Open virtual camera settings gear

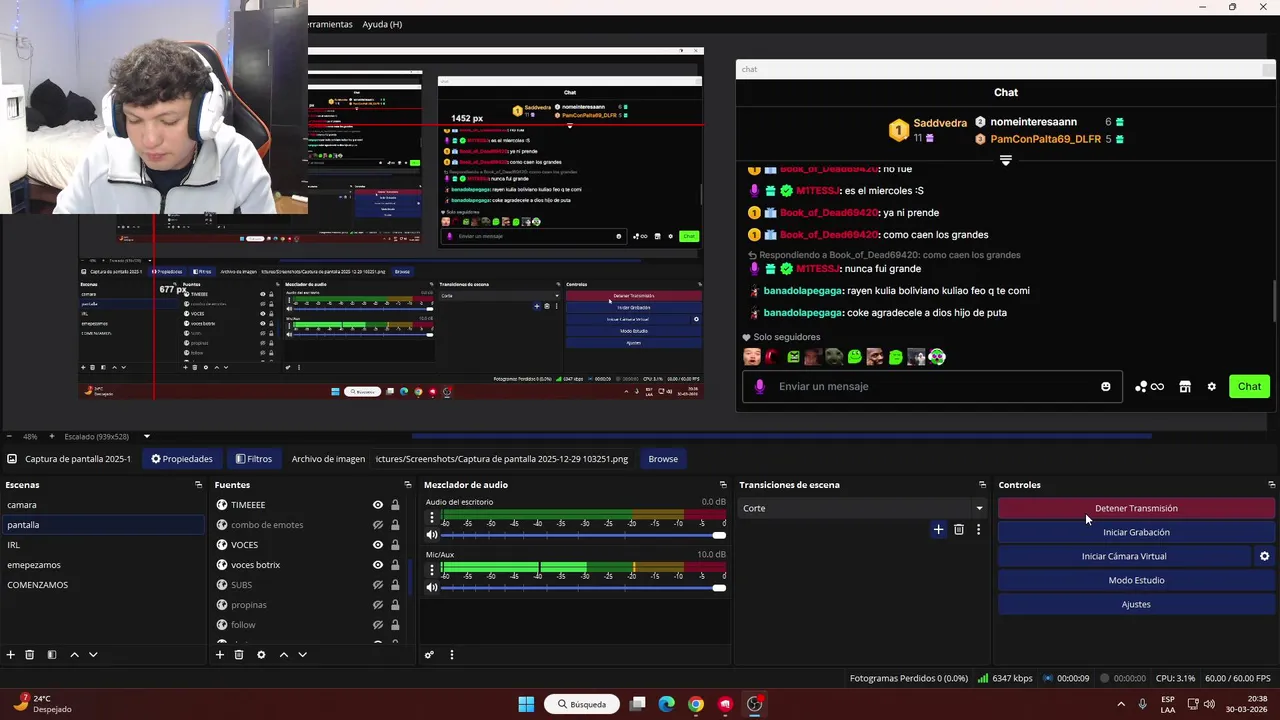[1264, 556]
